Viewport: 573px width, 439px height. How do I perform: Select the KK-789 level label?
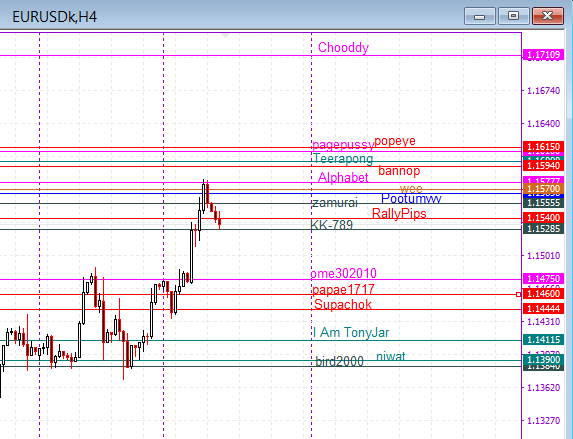click(x=331, y=225)
